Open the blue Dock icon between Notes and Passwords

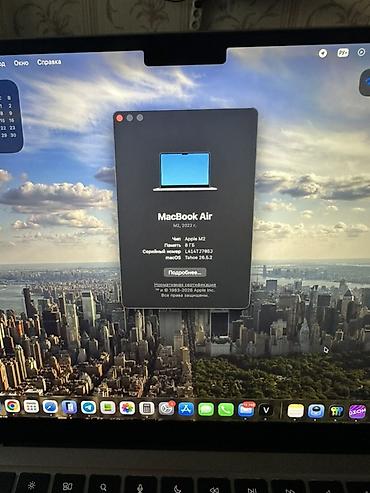(316, 411)
